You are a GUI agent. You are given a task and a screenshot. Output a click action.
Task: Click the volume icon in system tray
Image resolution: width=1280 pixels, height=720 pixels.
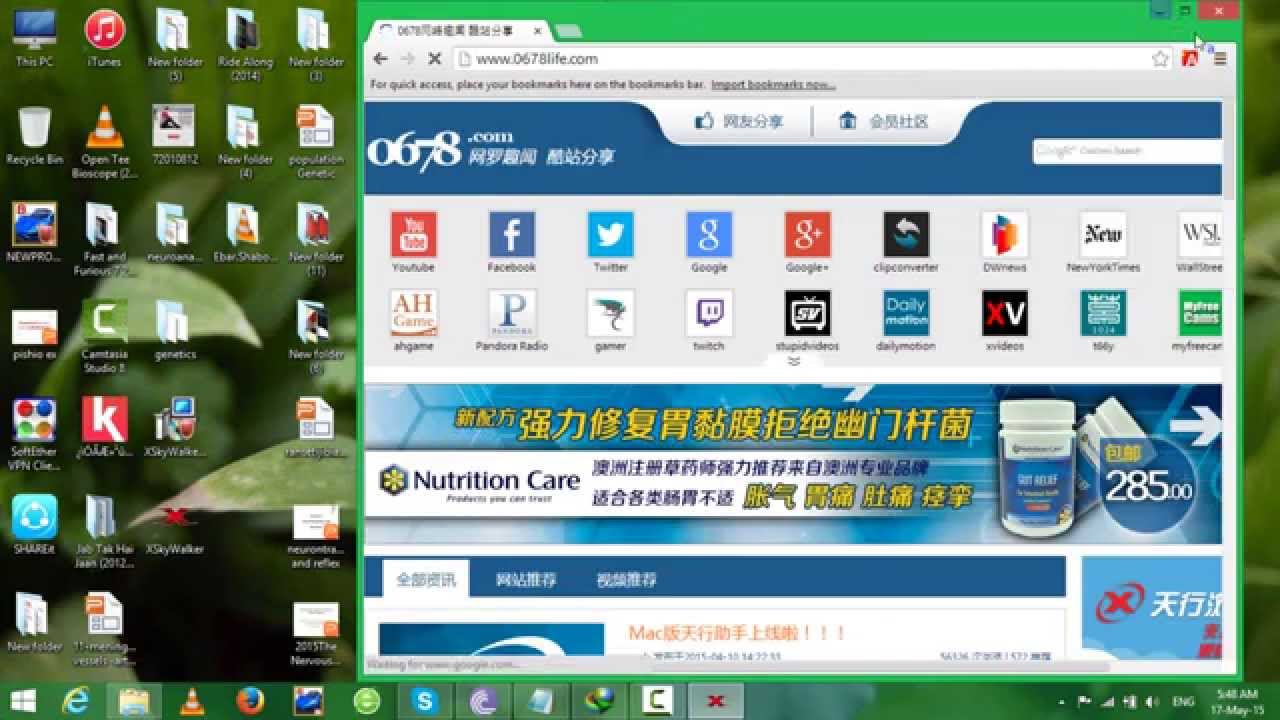click(x=1151, y=702)
